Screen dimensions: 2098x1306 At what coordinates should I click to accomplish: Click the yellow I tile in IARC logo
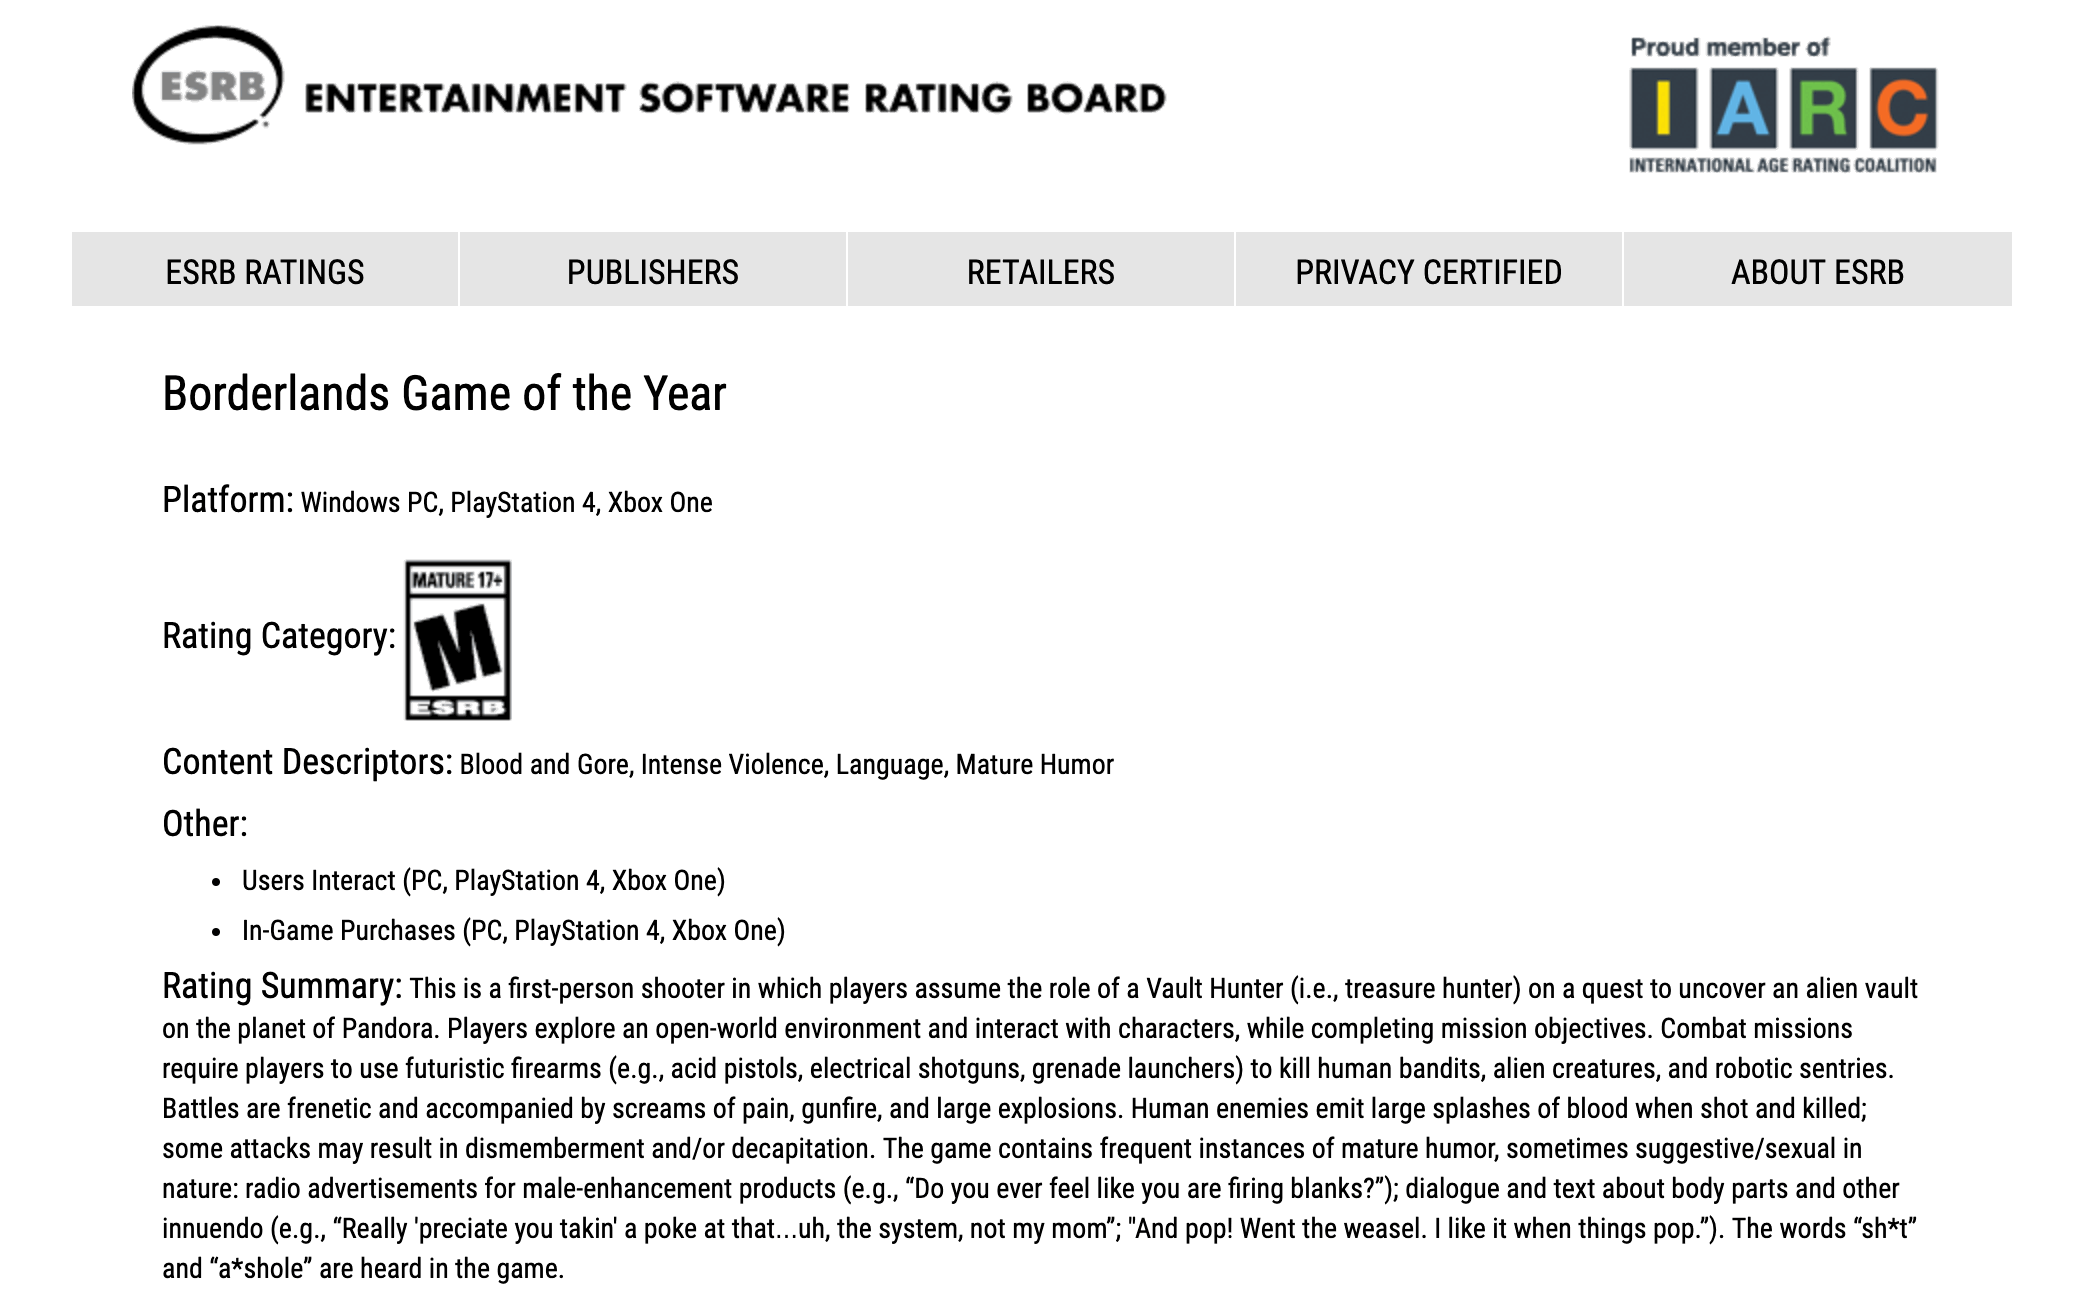pyautogui.click(x=1663, y=108)
